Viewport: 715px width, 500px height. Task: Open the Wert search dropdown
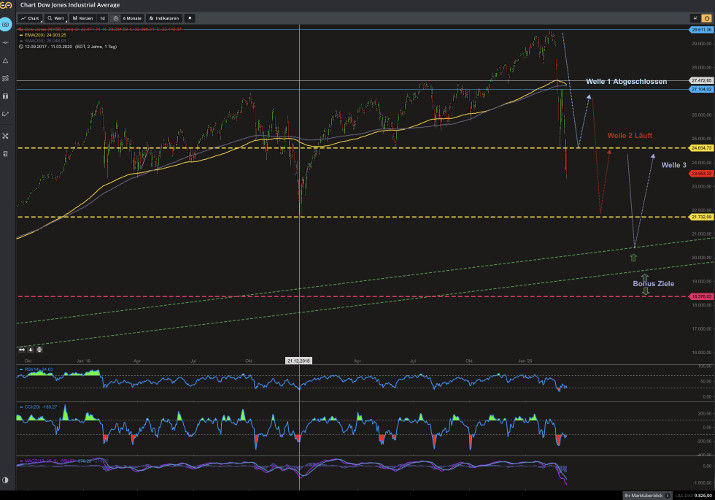point(56,18)
